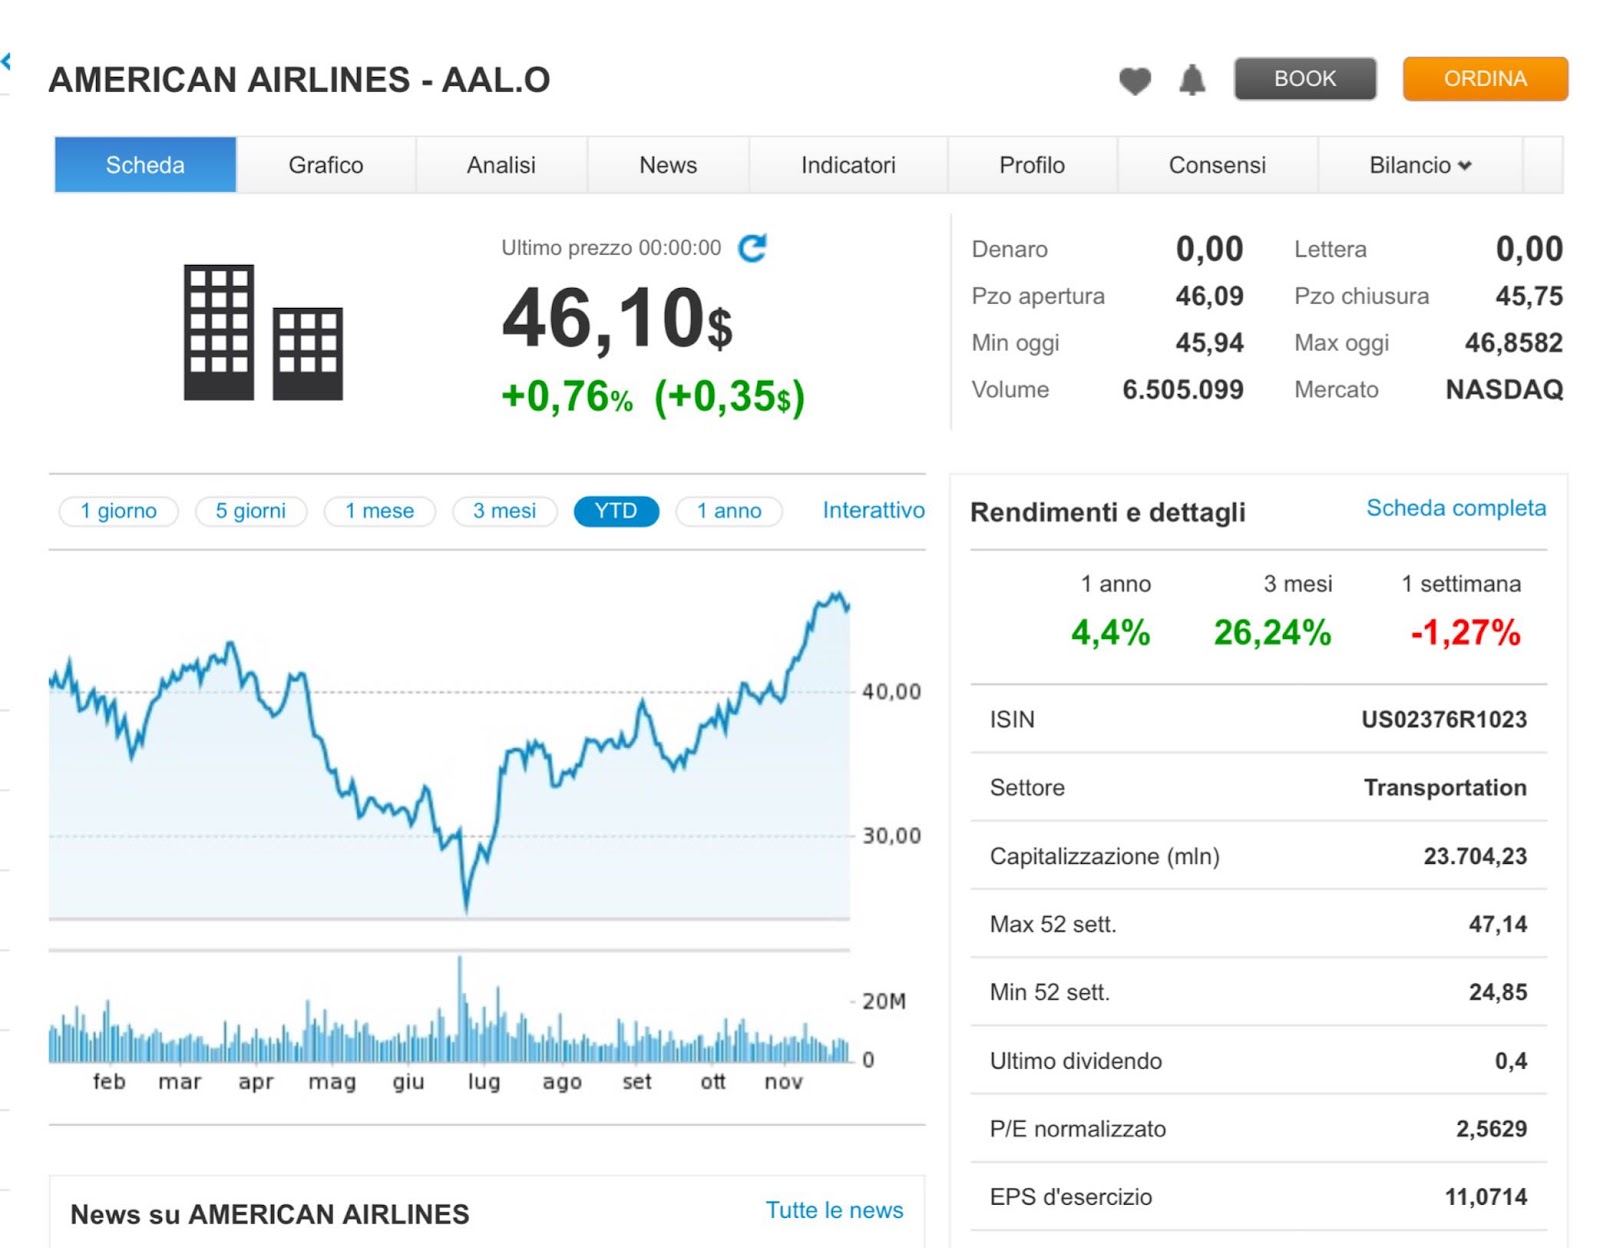Image resolution: width=1600 pixels, height=1248 pixels.
Task: Switch chart to 1 mese
Action: (x=380, y=511)
